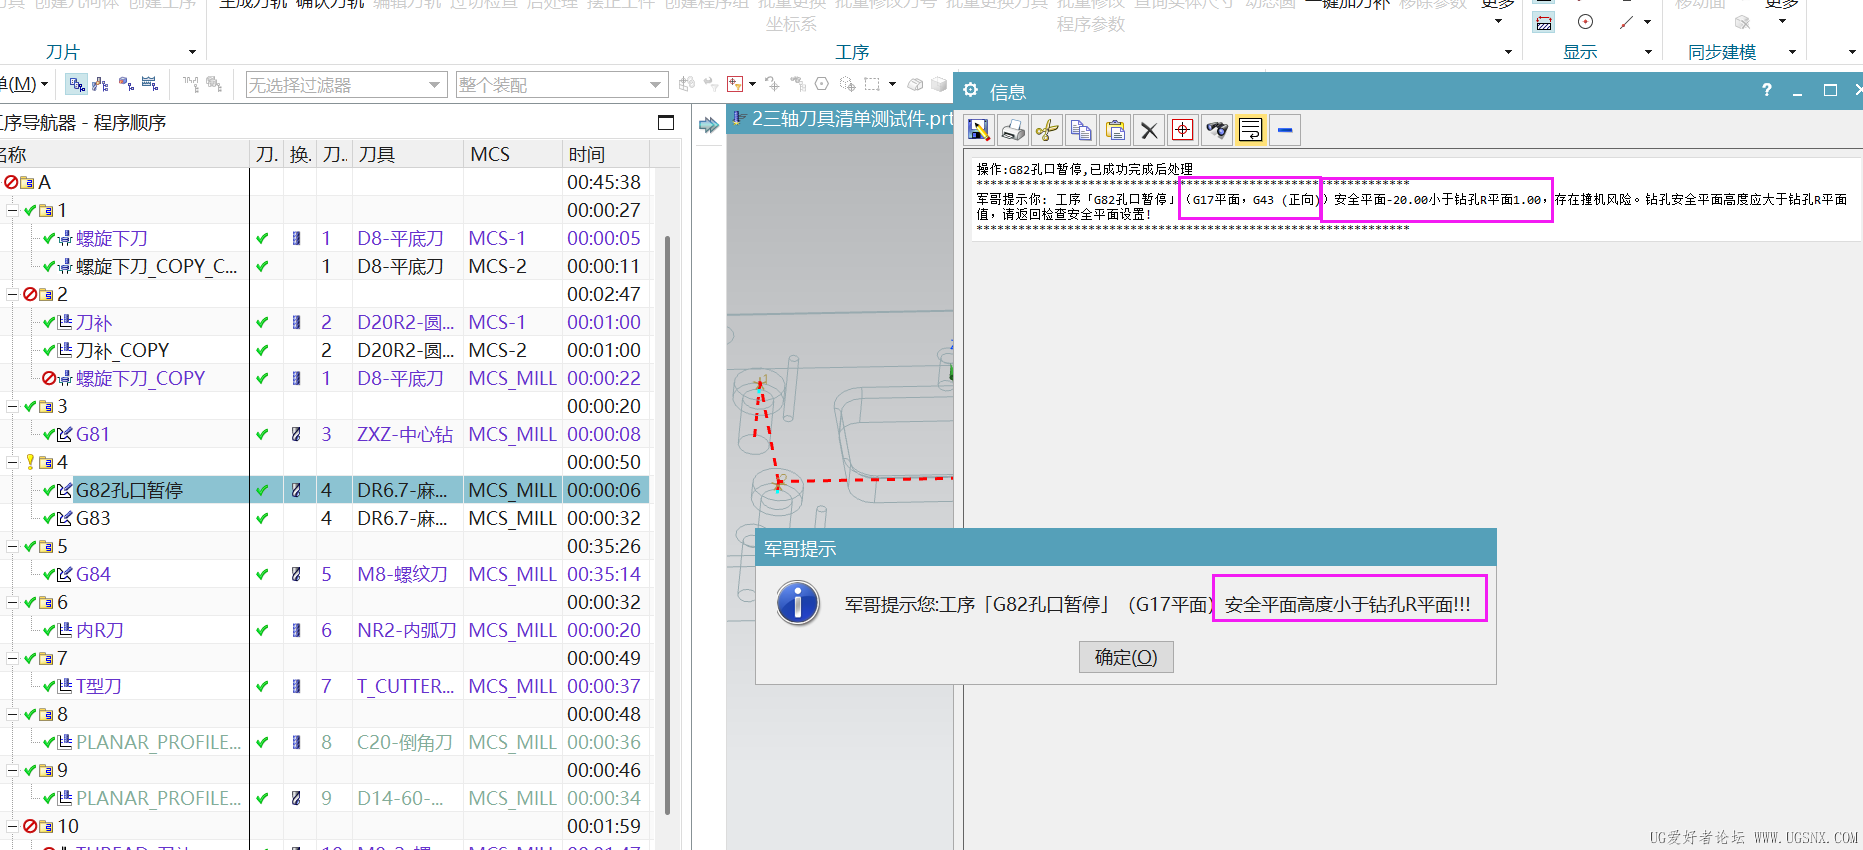Screen dimensions: 1863x850
Task: Toggle green check for G81 row toolpath column
Action: (x=262, y=434)
